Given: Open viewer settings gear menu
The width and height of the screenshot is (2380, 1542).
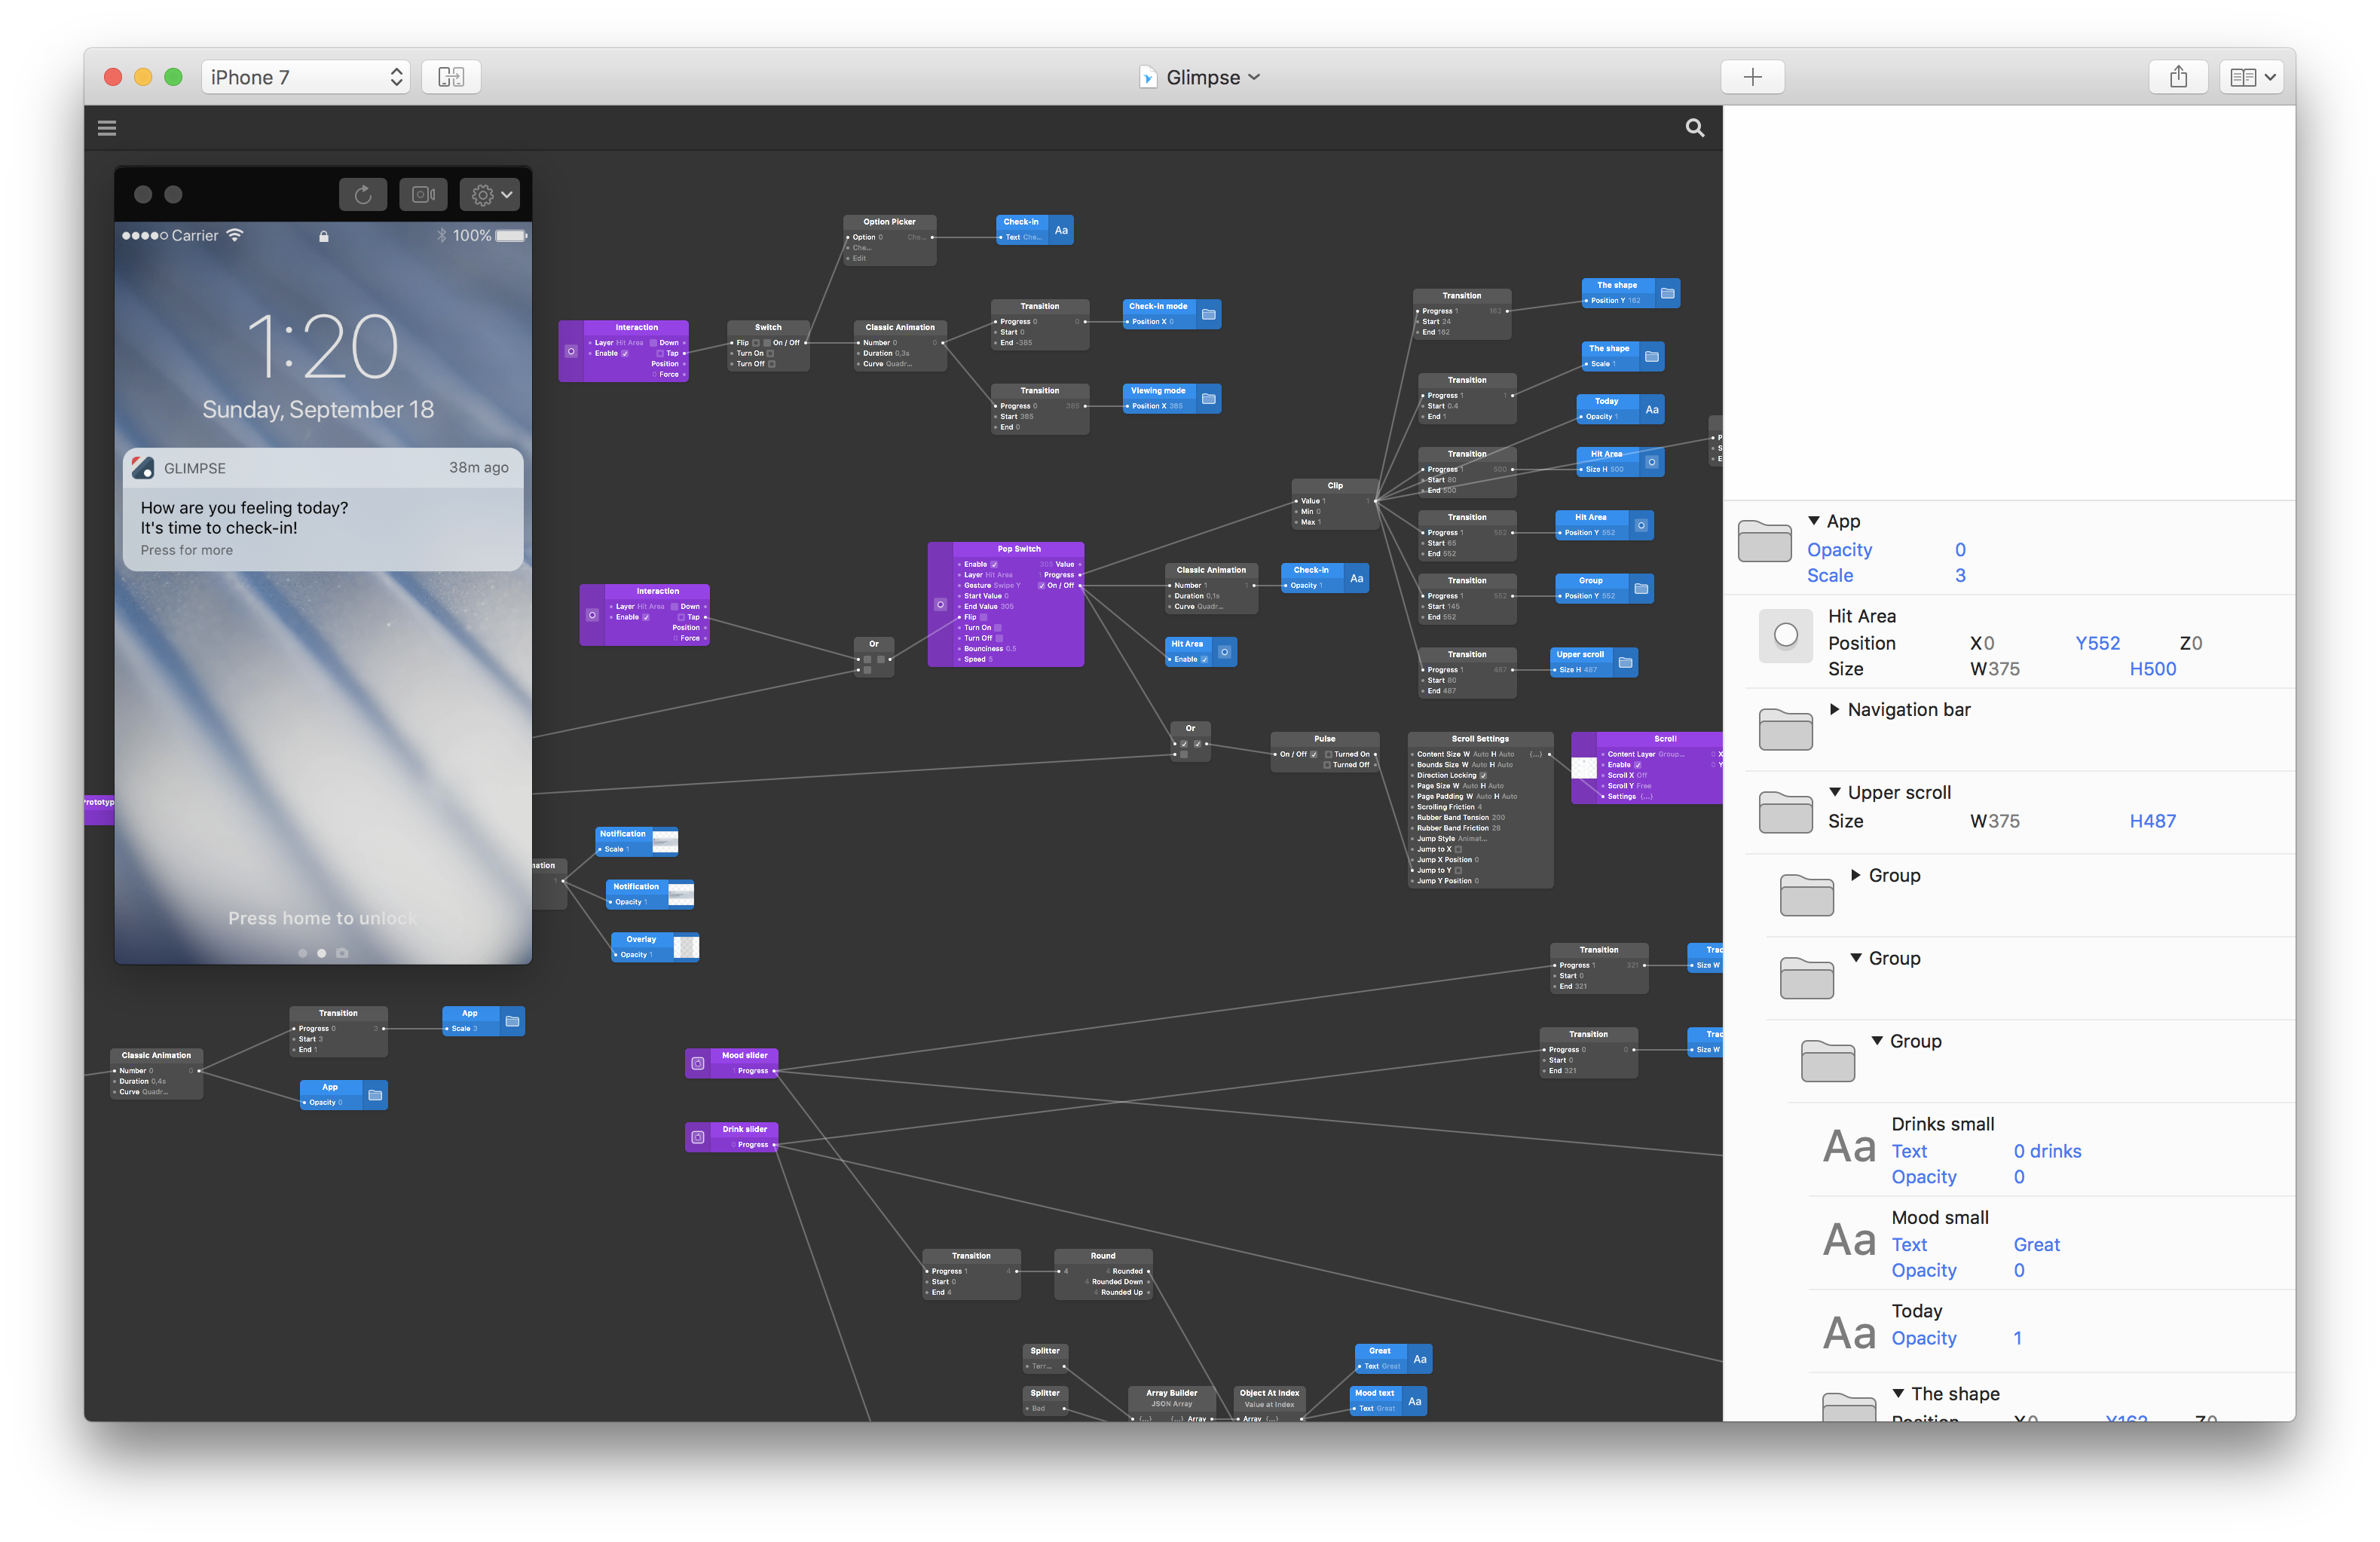Looking at the screenshot, I should coord(490,195).
